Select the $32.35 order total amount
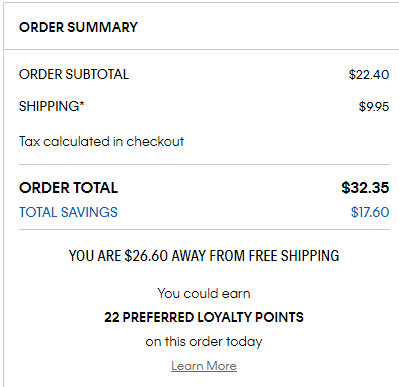This screenshot has height=387, width=399. coord(365,188)
